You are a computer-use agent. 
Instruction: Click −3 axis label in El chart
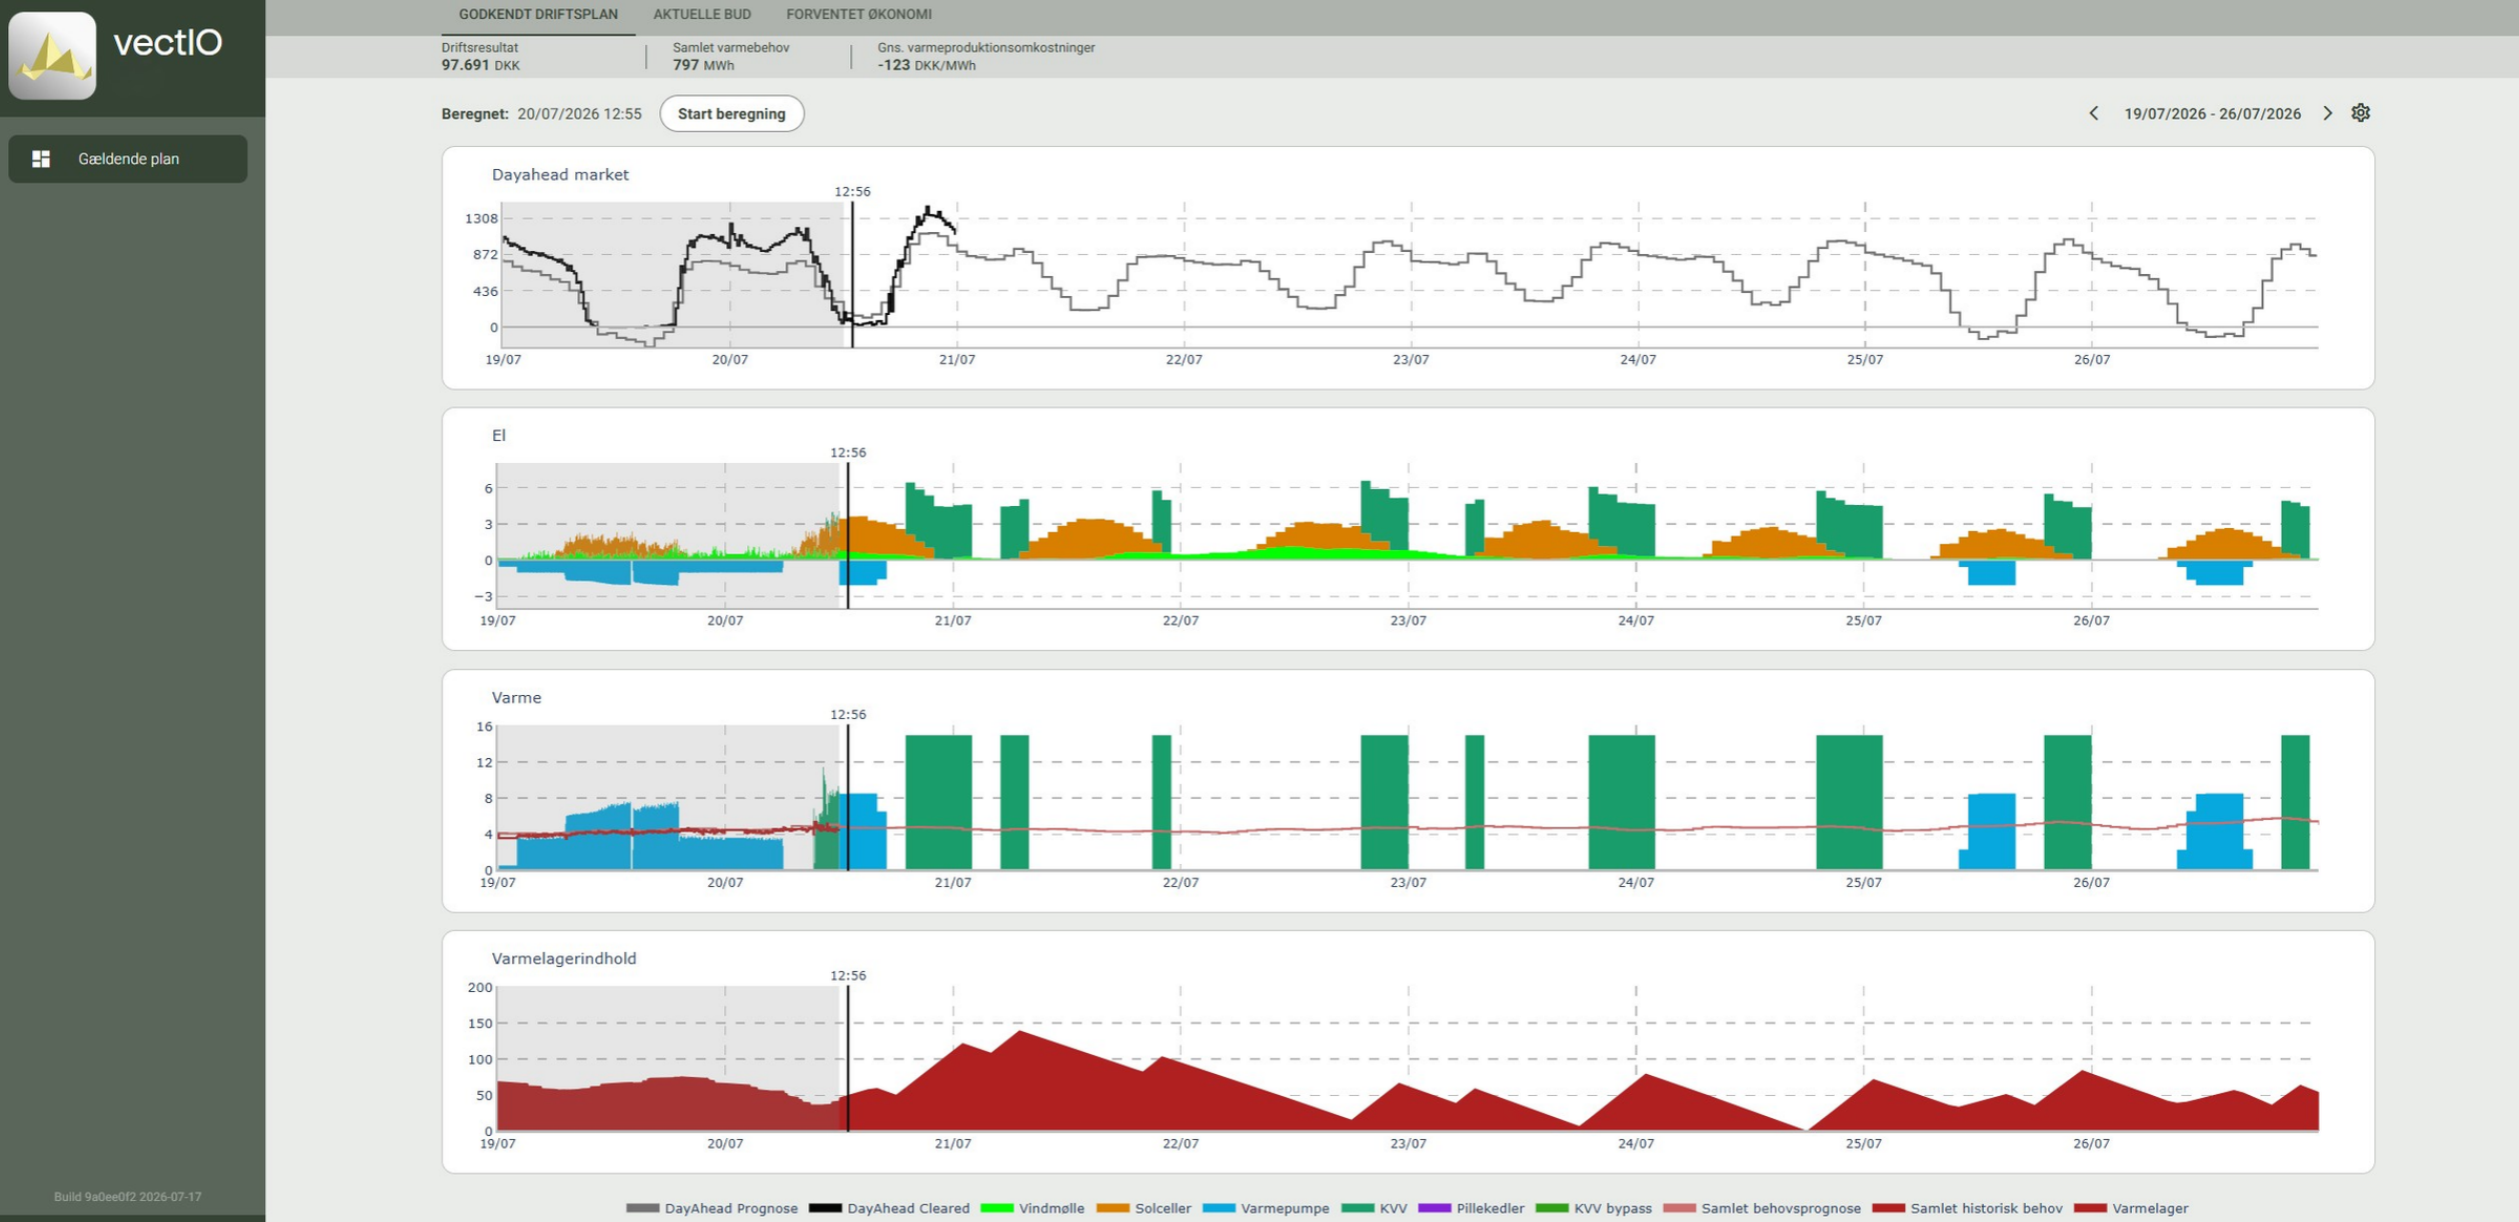[483, 596]
